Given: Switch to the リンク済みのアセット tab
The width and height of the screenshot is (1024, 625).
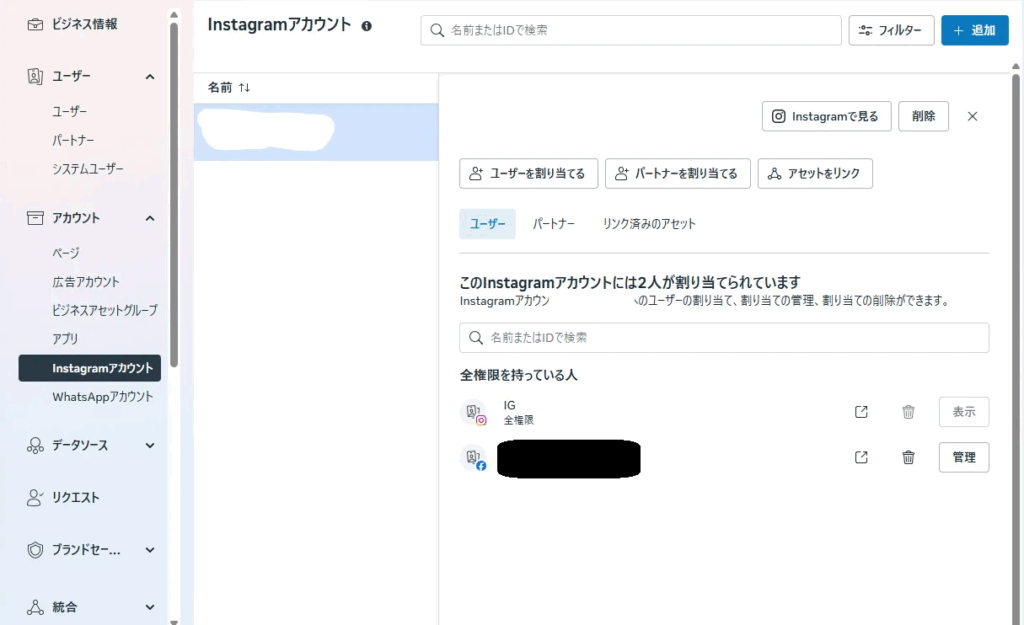Looking at the screenshot, I should pyautogui.click(x=648, y=224).
